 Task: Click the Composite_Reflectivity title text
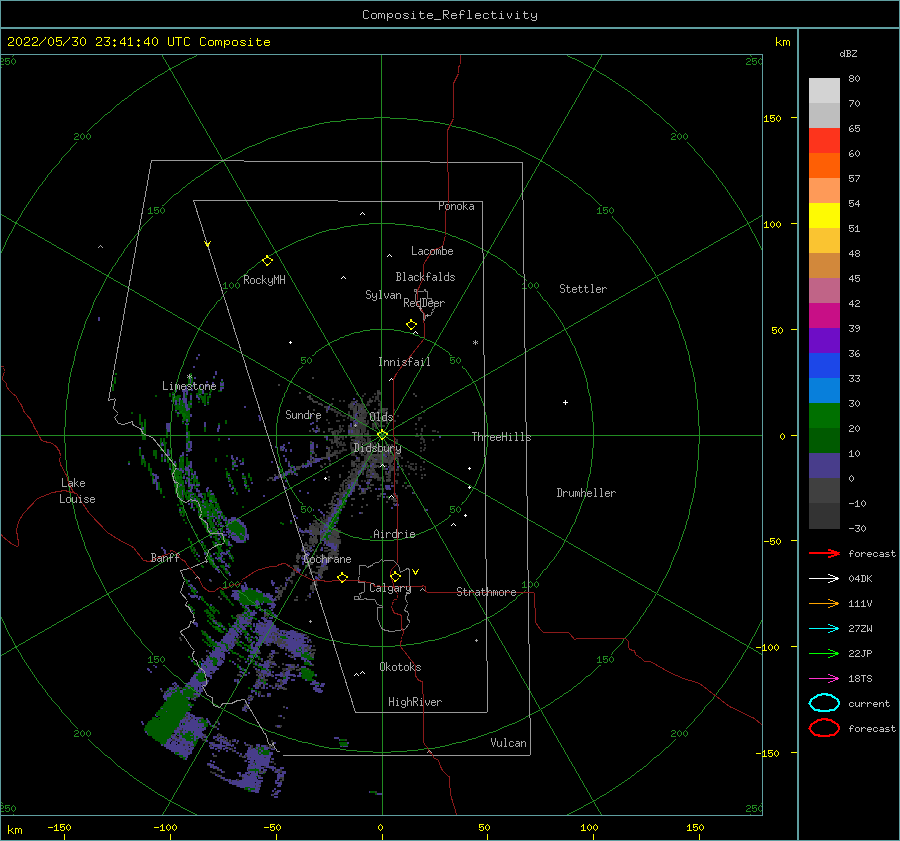coord(450,15)
